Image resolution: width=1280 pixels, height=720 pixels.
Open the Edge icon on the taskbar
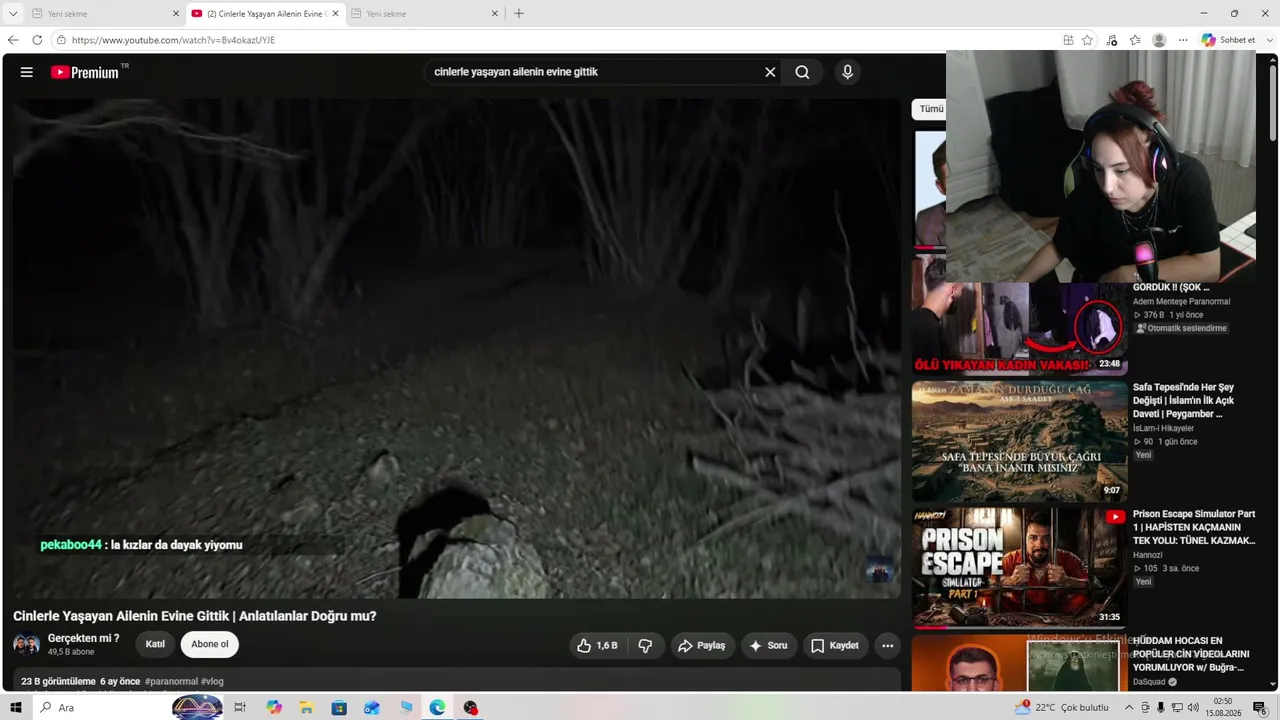(437, 708)
